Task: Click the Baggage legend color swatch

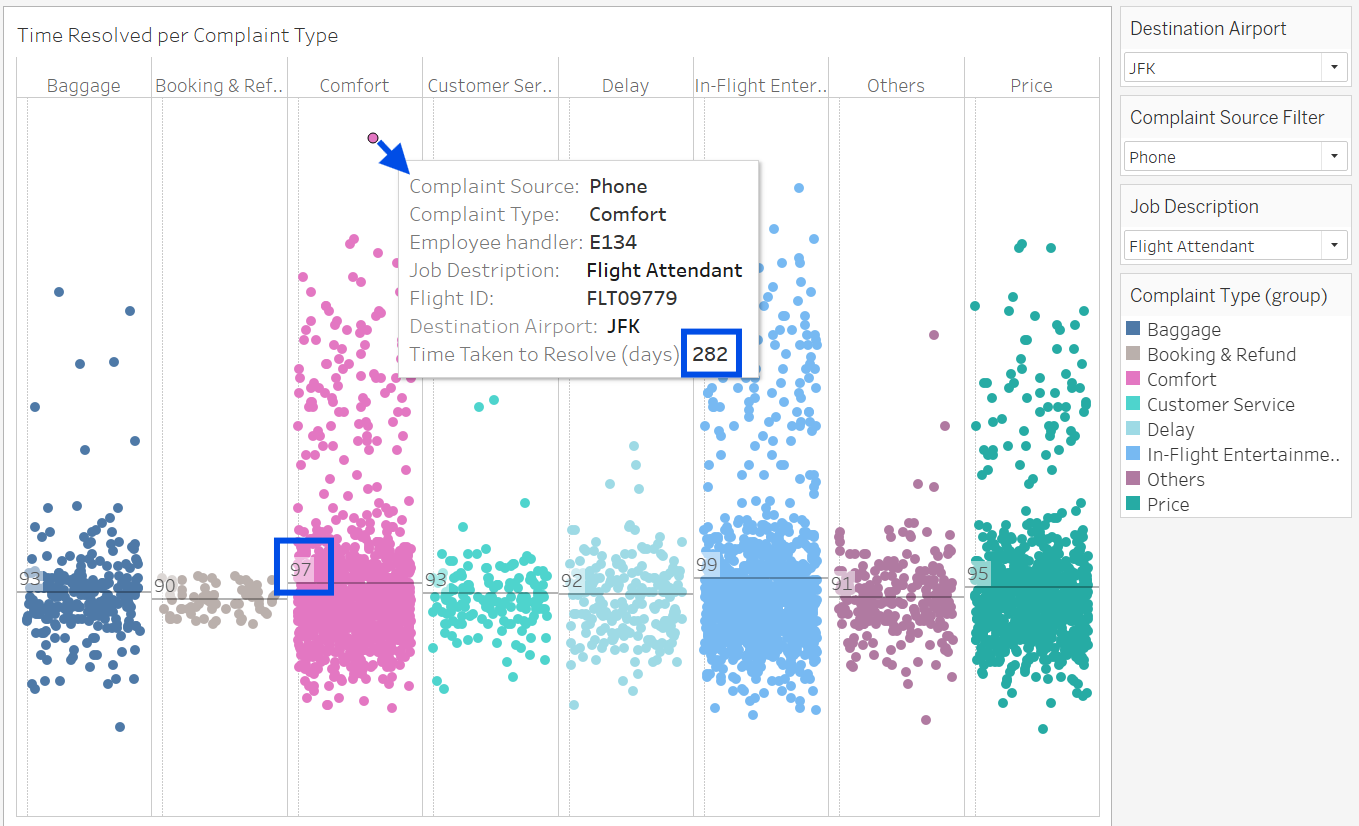Action: tap(1133, 330)
